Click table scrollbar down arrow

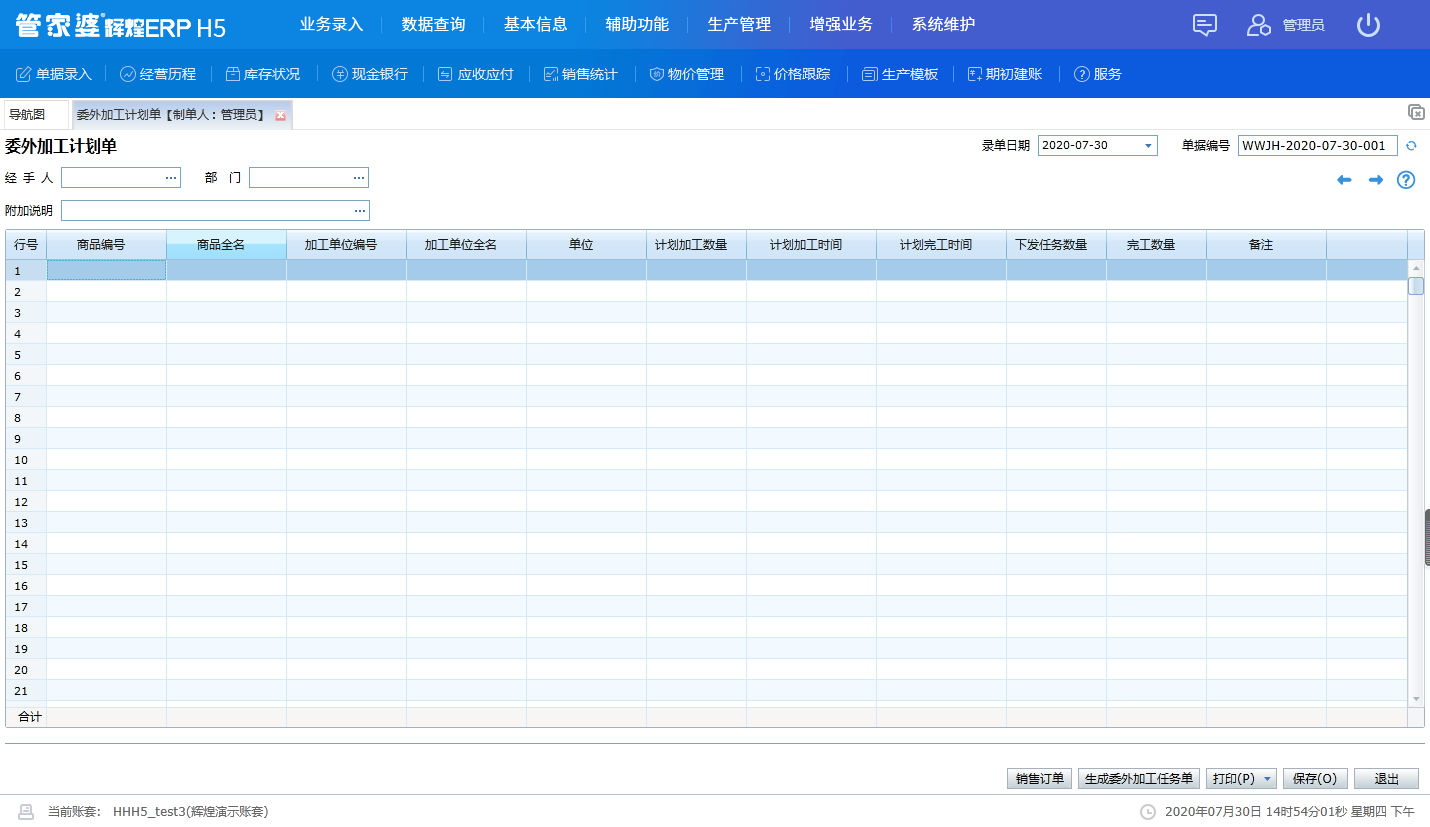1416,698
